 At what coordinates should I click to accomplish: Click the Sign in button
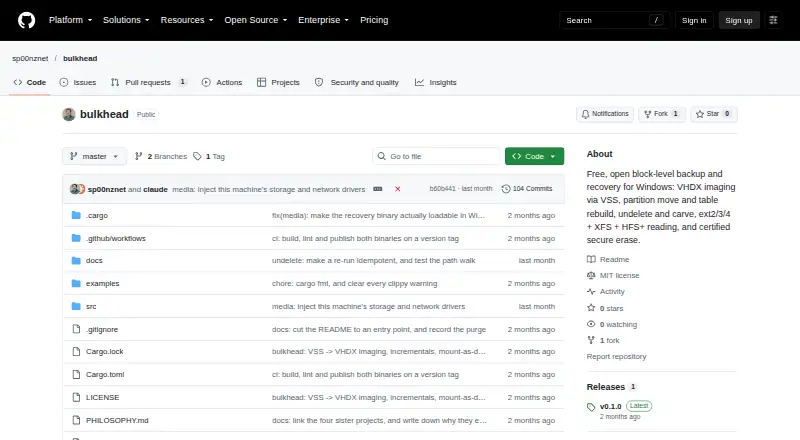[694, 20]
